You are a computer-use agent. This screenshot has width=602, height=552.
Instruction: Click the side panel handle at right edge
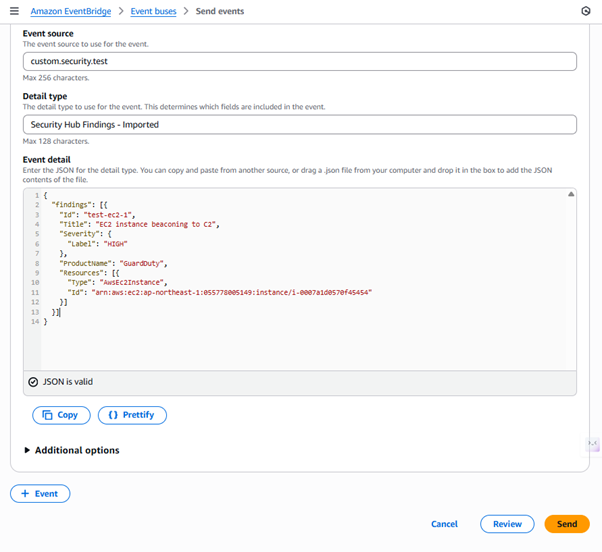pos(593,444)
